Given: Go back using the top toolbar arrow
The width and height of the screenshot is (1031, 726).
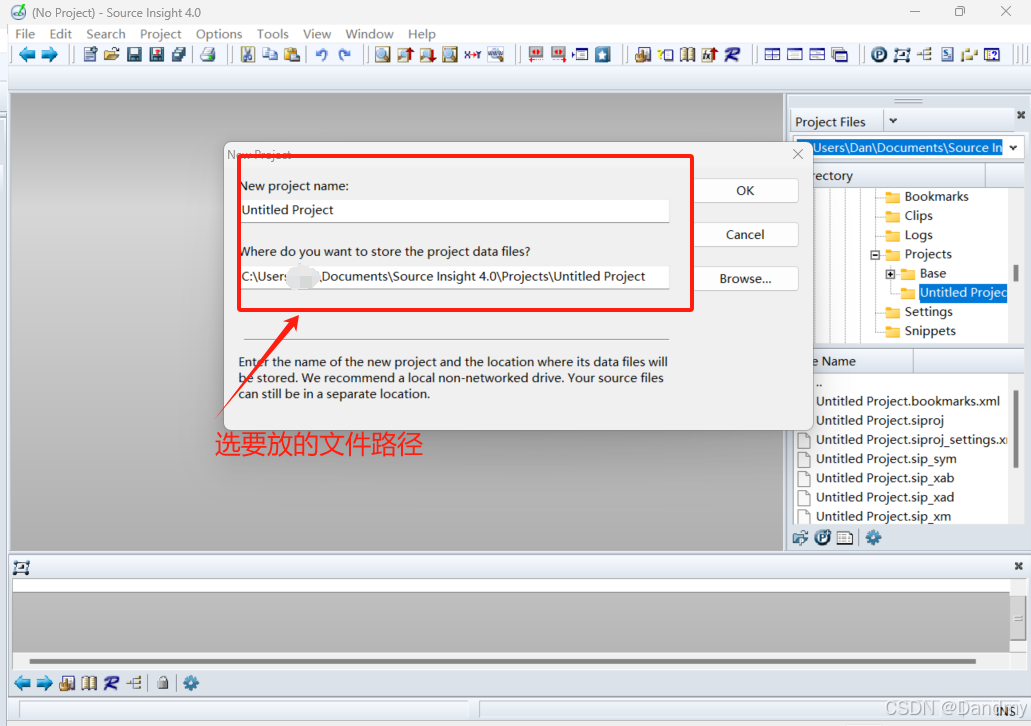Looking at the screenshot, I should 27,55.
